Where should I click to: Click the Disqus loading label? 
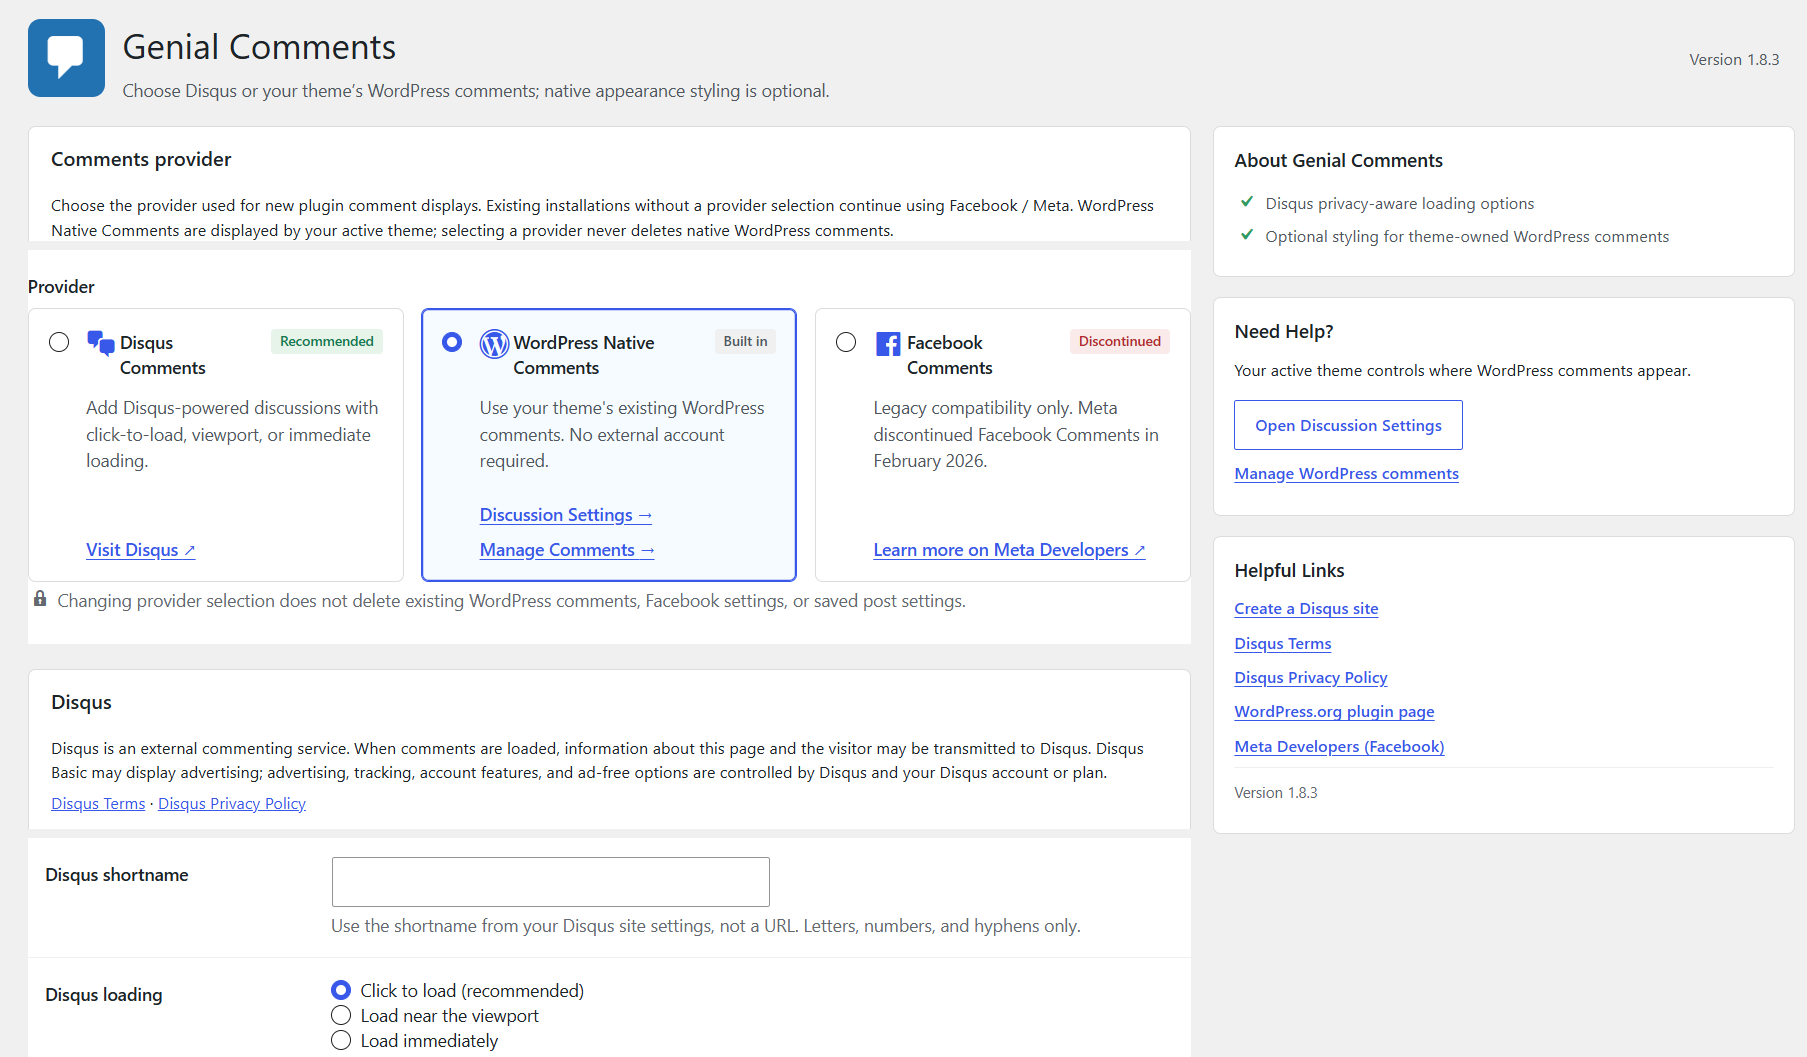pyautogui.click(x=104, y=995)
